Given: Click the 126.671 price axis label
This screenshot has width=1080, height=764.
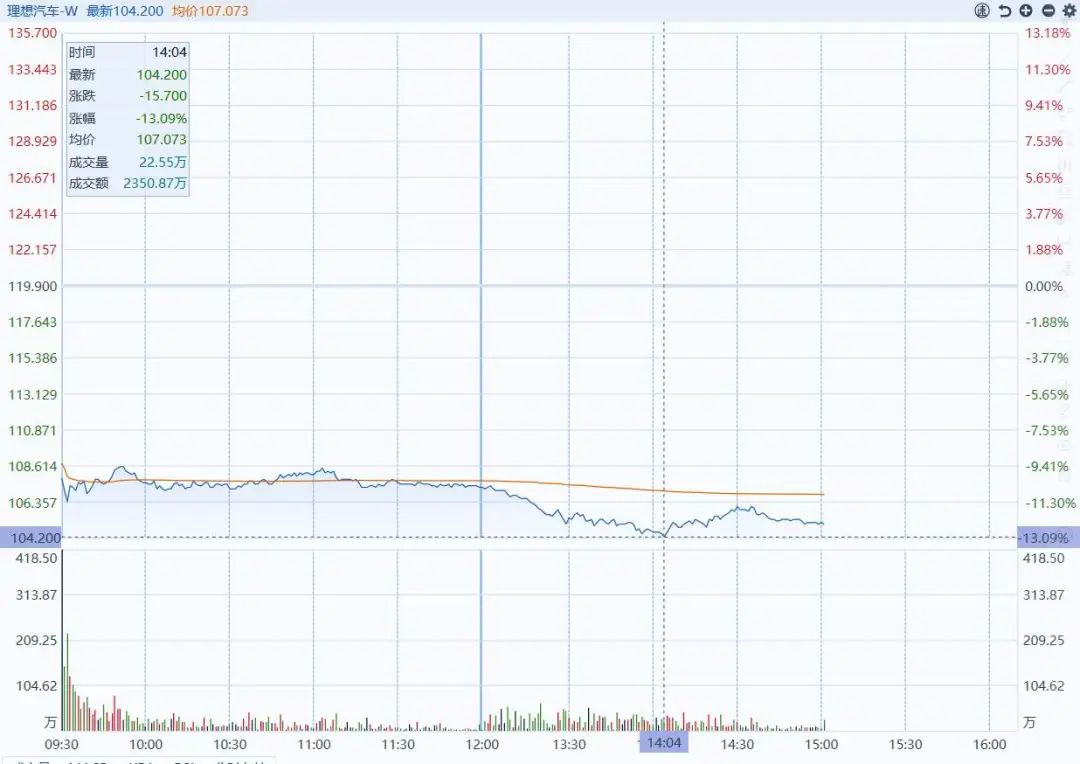Looking at the screenshot, I should (32, 178).
